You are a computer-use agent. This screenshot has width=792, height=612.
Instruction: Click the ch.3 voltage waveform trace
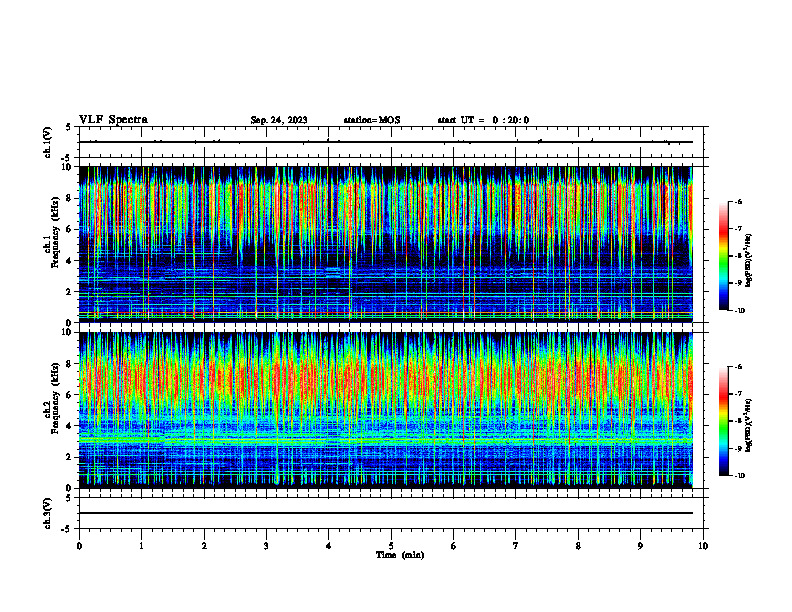(386, 513)
